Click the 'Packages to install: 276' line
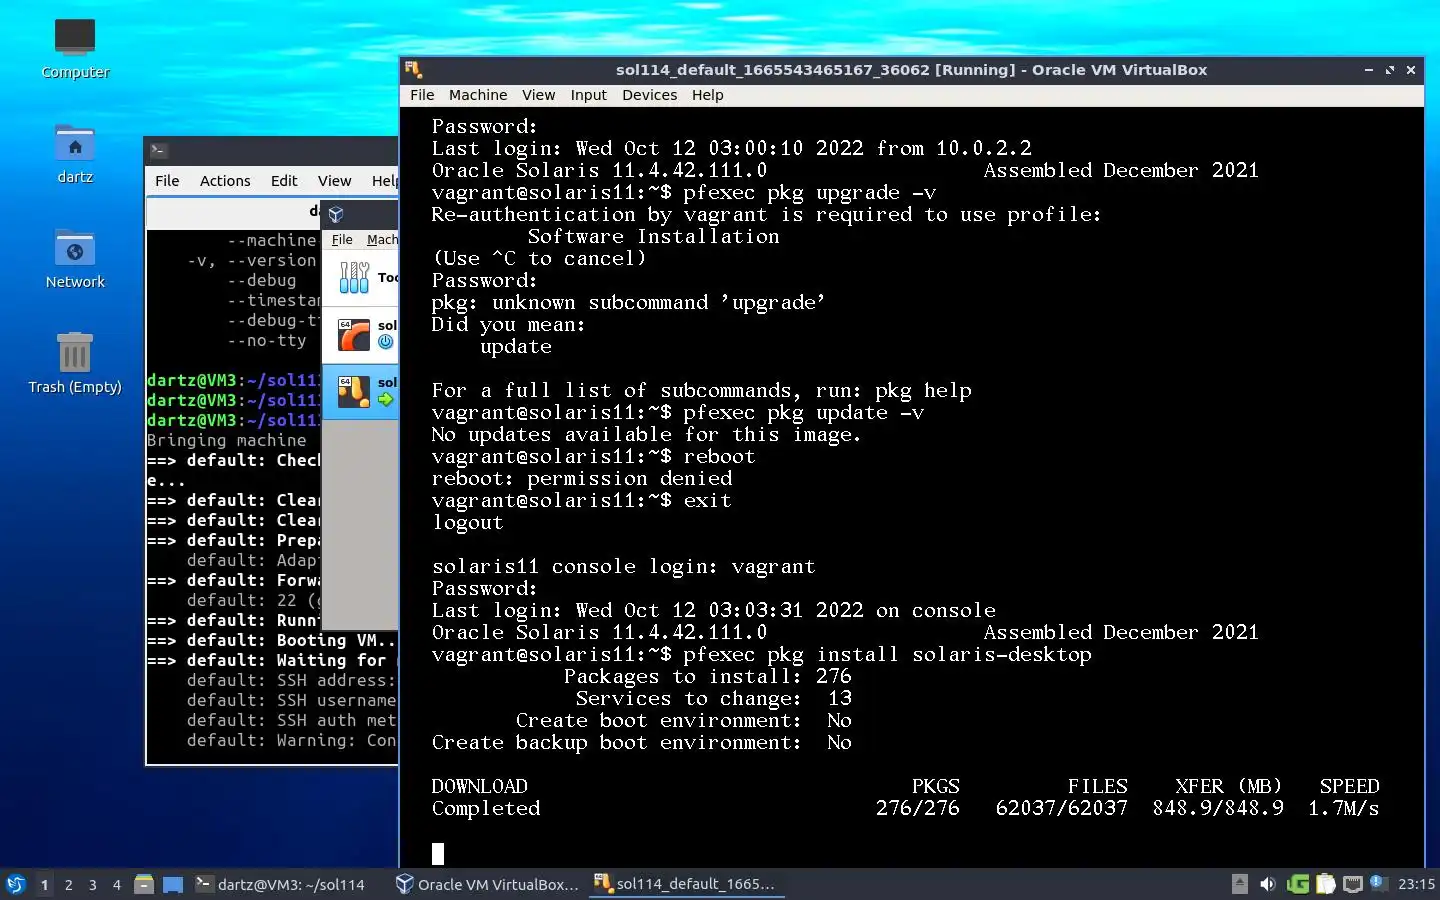The width and height of the screenshot is (1440, 900). pos(708,677)
